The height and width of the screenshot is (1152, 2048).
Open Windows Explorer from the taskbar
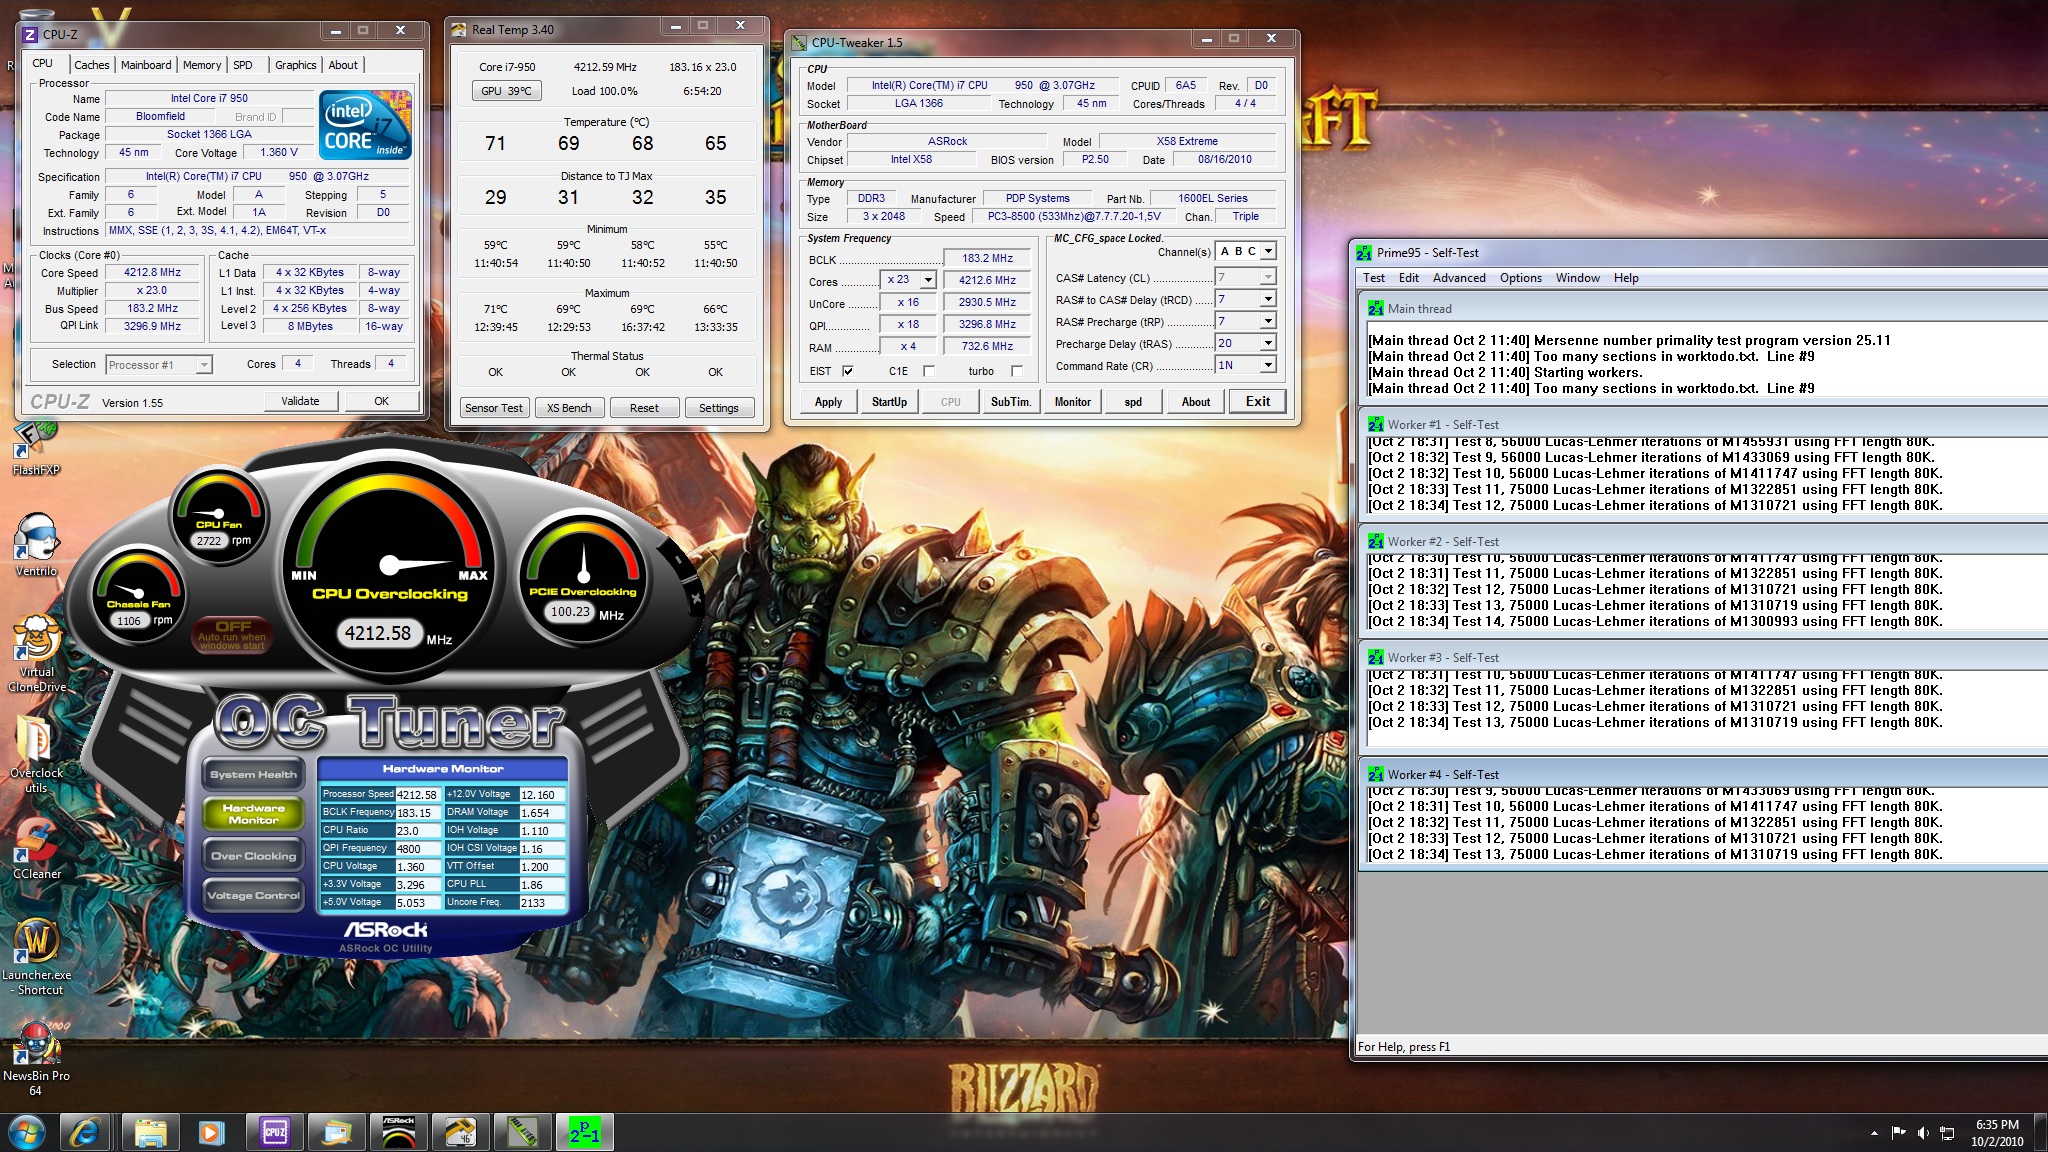[150, 1133]
